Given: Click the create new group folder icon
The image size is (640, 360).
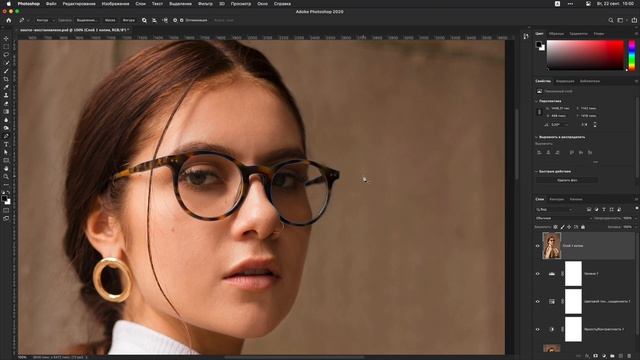Looking at the screenshot, I should point(612,356).
